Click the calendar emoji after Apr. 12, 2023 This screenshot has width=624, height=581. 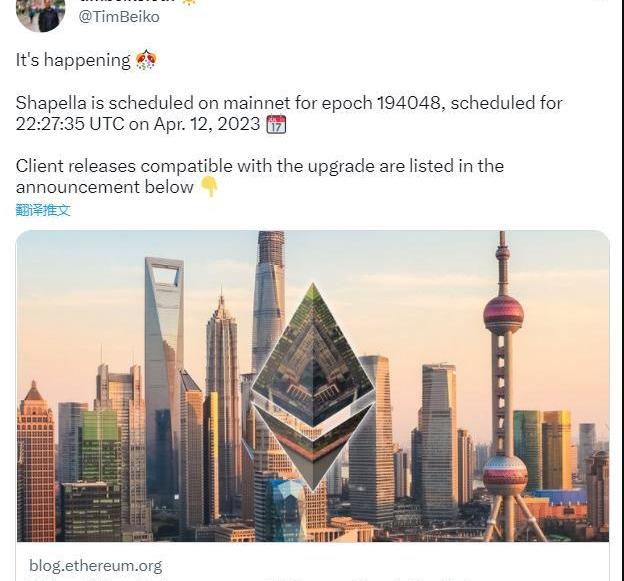[x=276, y=124]
